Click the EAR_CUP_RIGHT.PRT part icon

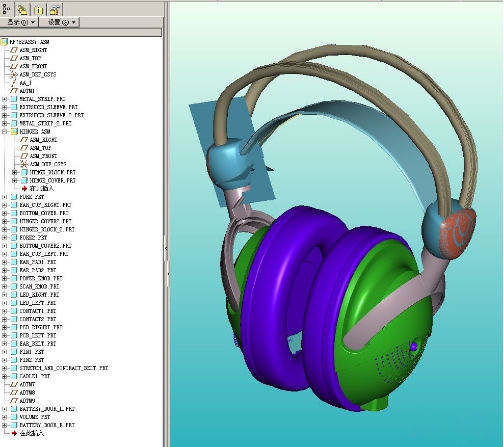pyautogui.click(x=14, y=205)
